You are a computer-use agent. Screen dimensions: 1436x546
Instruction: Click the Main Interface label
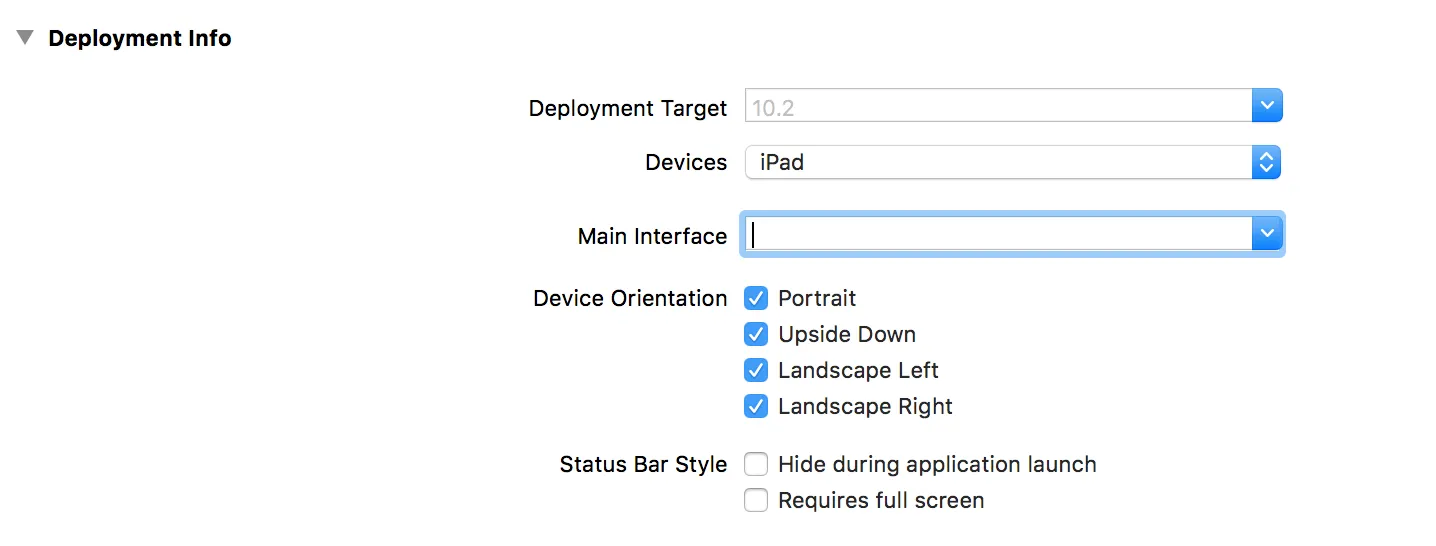pos(652,236)
